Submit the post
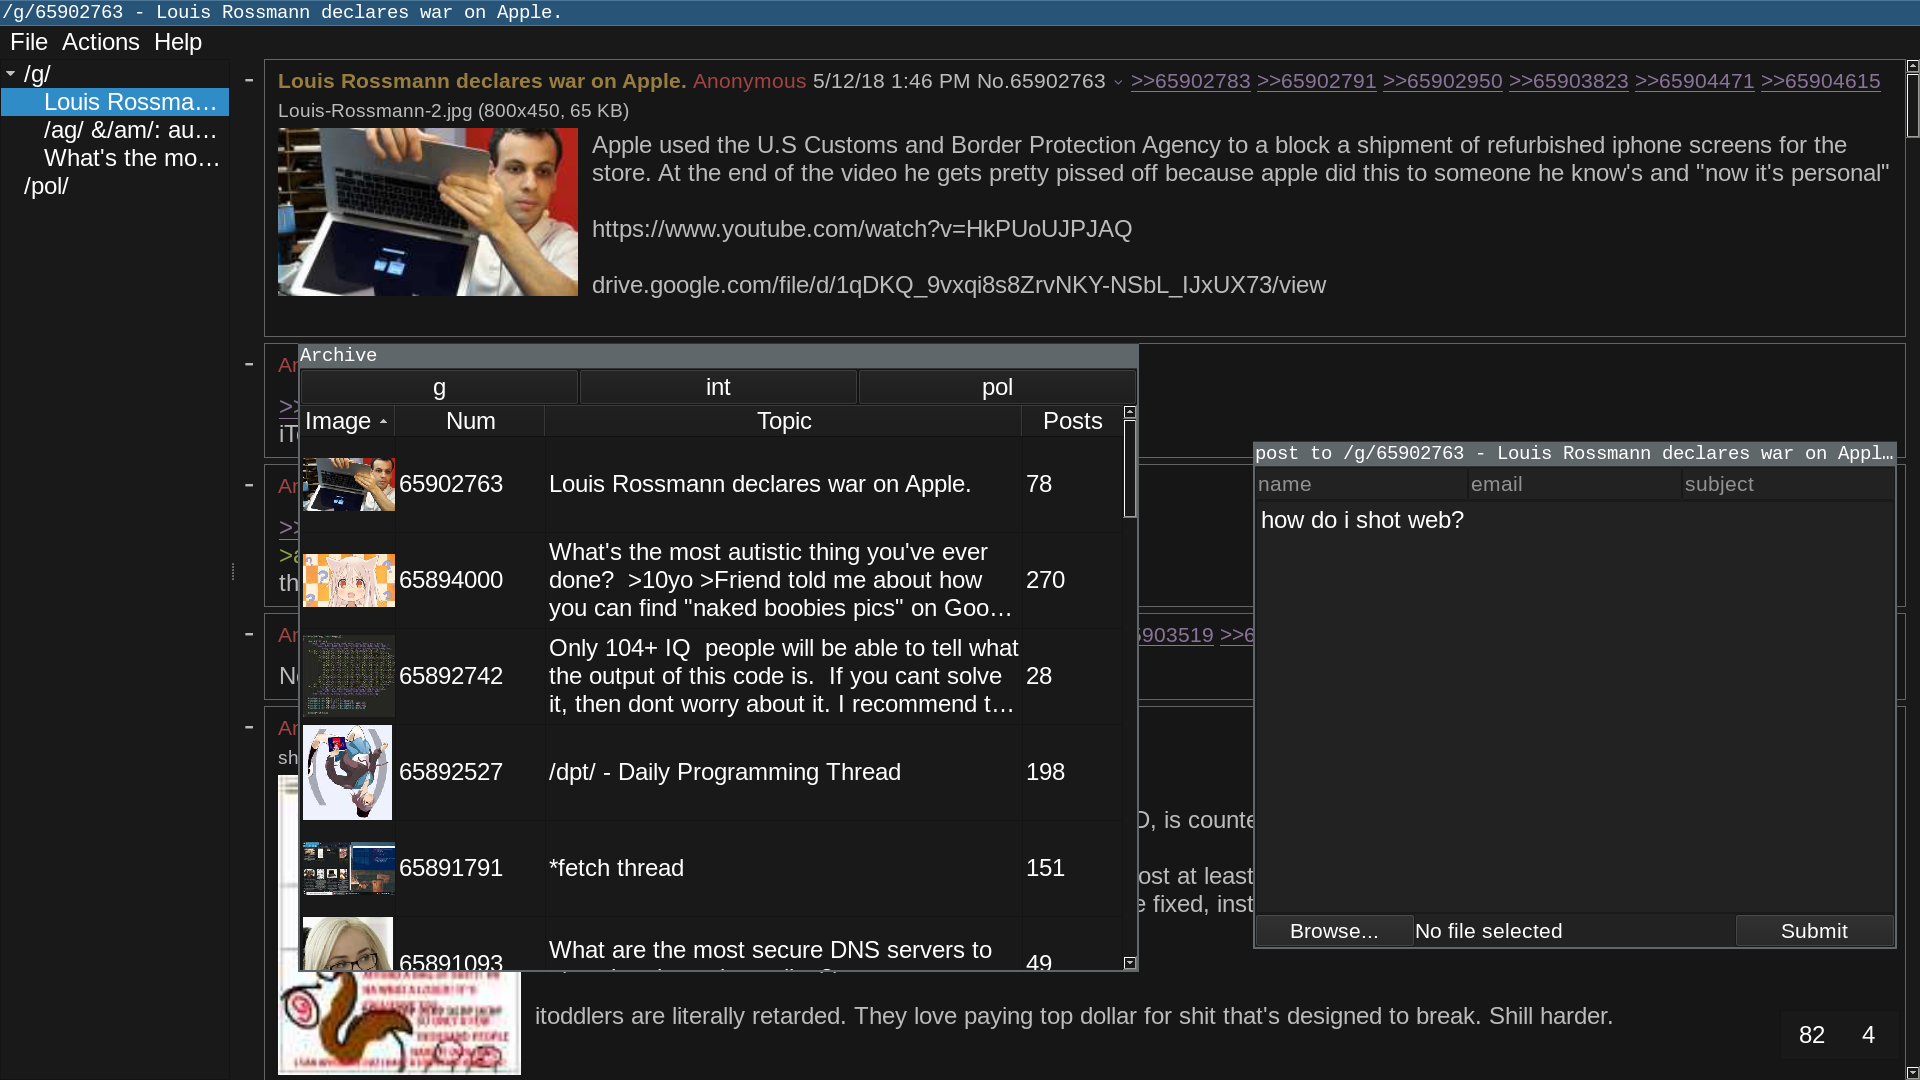Viewport: 1920px width, 1080px height. [1814, 931]
